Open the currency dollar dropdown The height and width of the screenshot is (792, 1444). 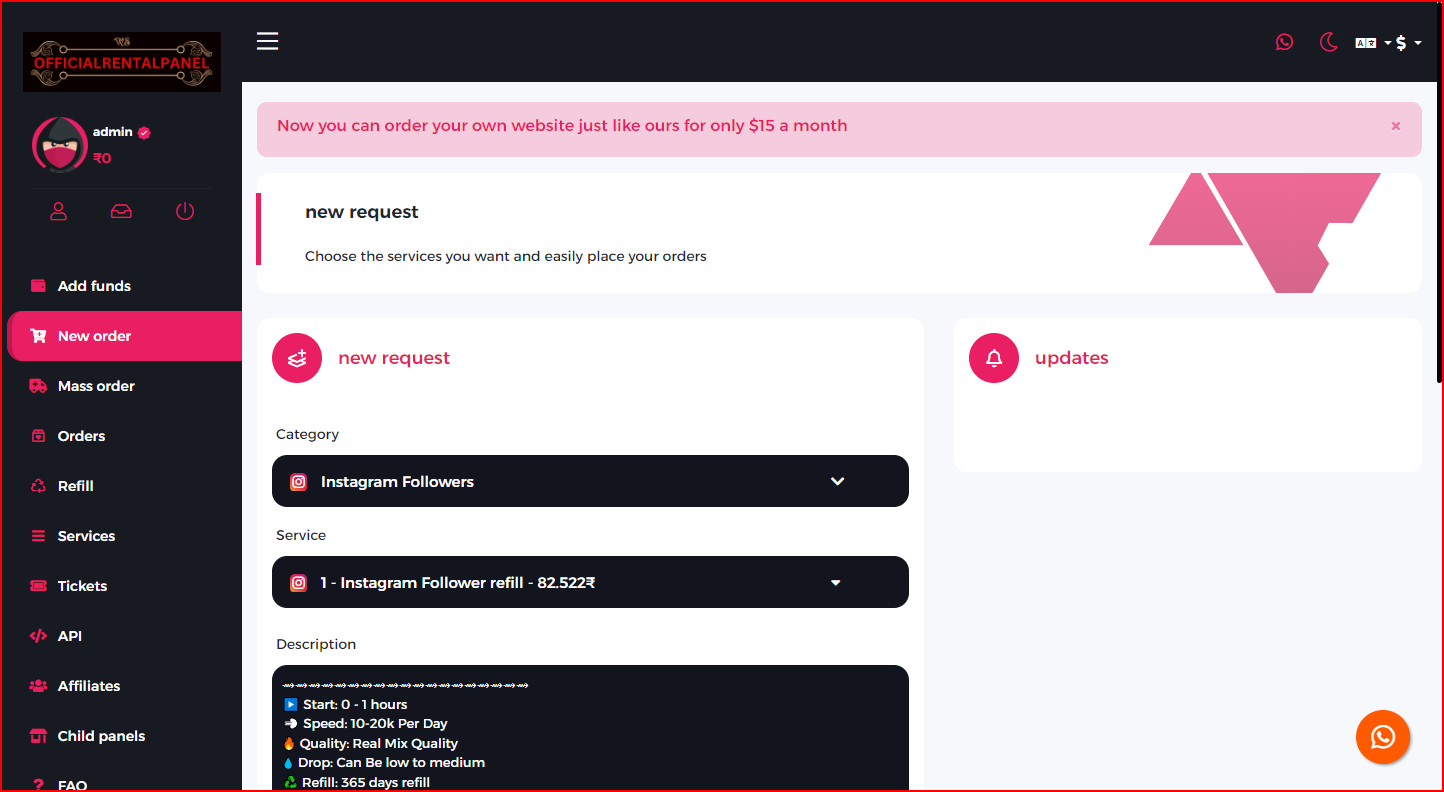1407,43
